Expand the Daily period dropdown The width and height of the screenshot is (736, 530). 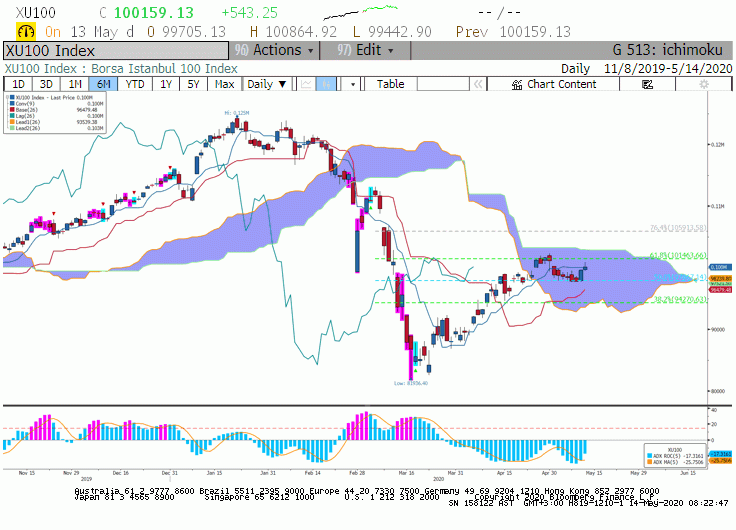click(267, 84)
